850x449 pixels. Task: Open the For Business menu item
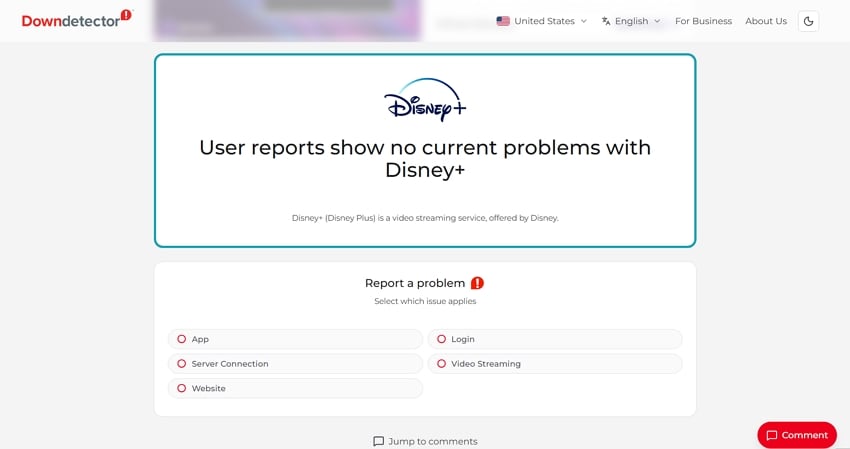(x=703, y=21)
